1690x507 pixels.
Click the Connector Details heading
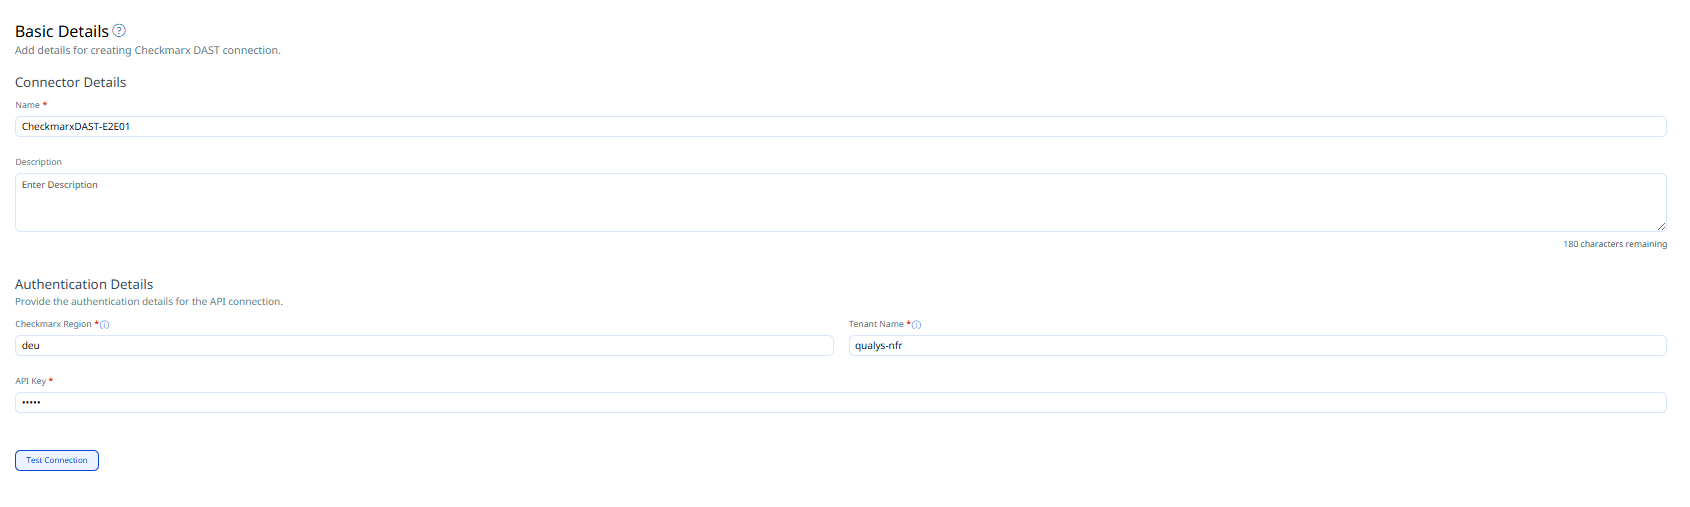click(70, 83)
